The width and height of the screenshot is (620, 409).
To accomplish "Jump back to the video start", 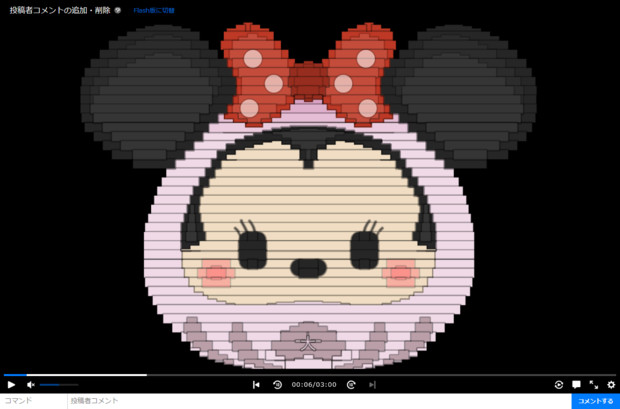I will pos(256,384).
